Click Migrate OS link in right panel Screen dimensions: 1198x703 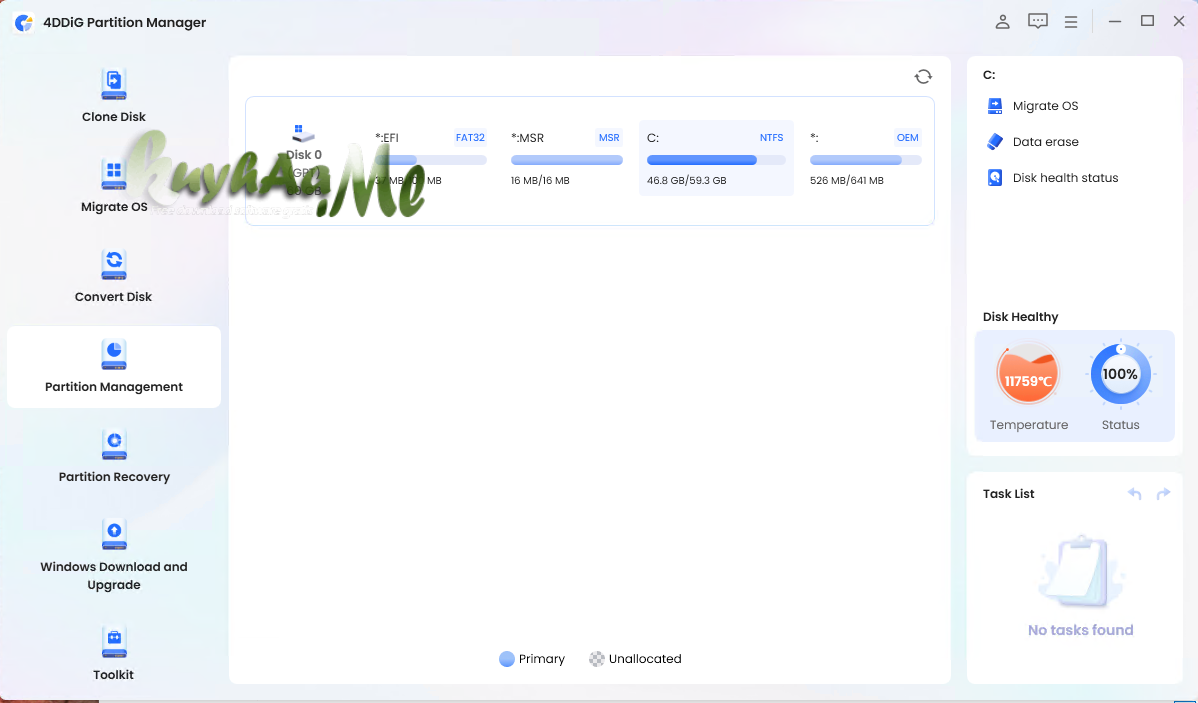click(1045, 106)
